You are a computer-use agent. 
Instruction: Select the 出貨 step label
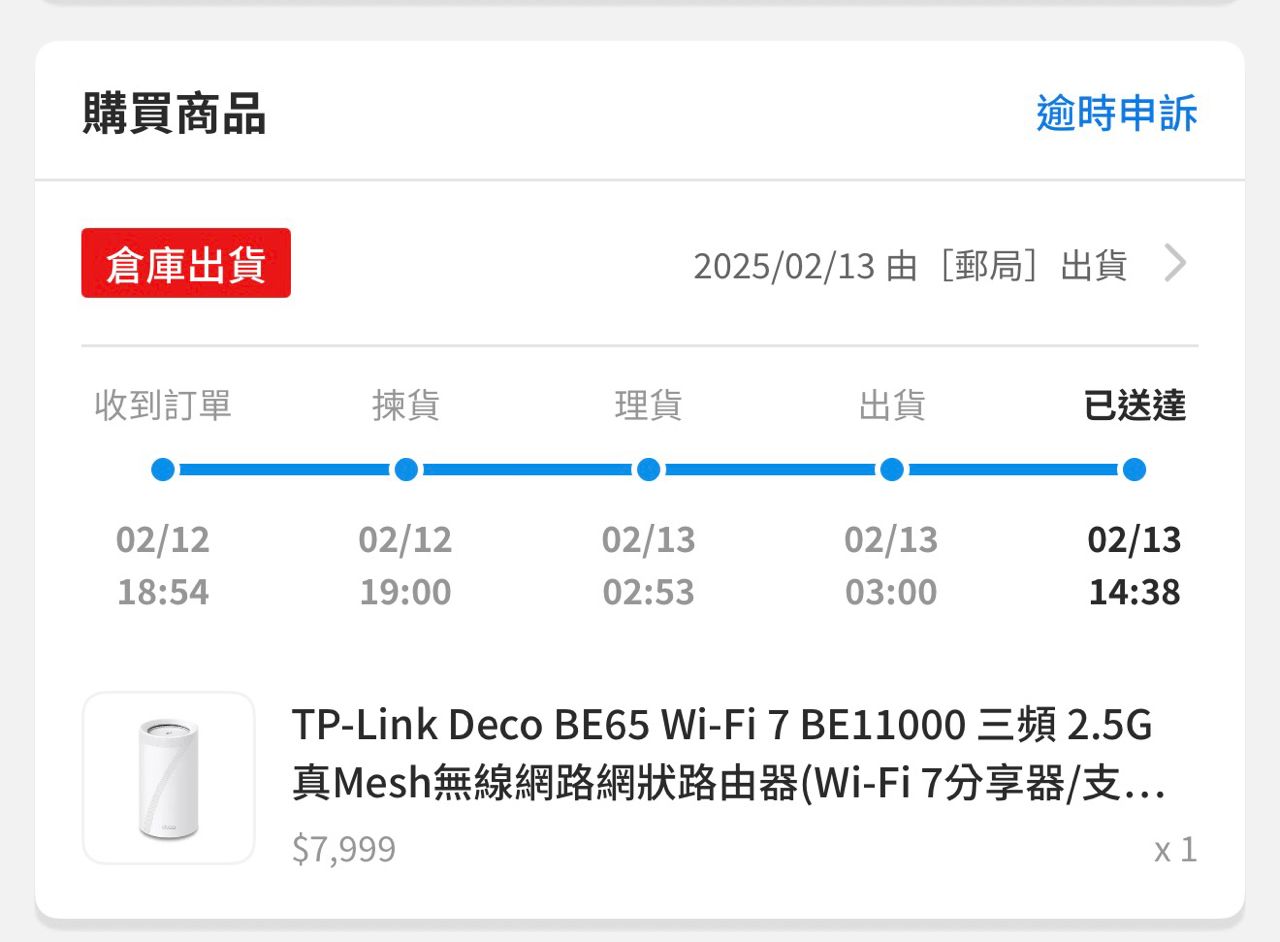(x=892, y=406)
